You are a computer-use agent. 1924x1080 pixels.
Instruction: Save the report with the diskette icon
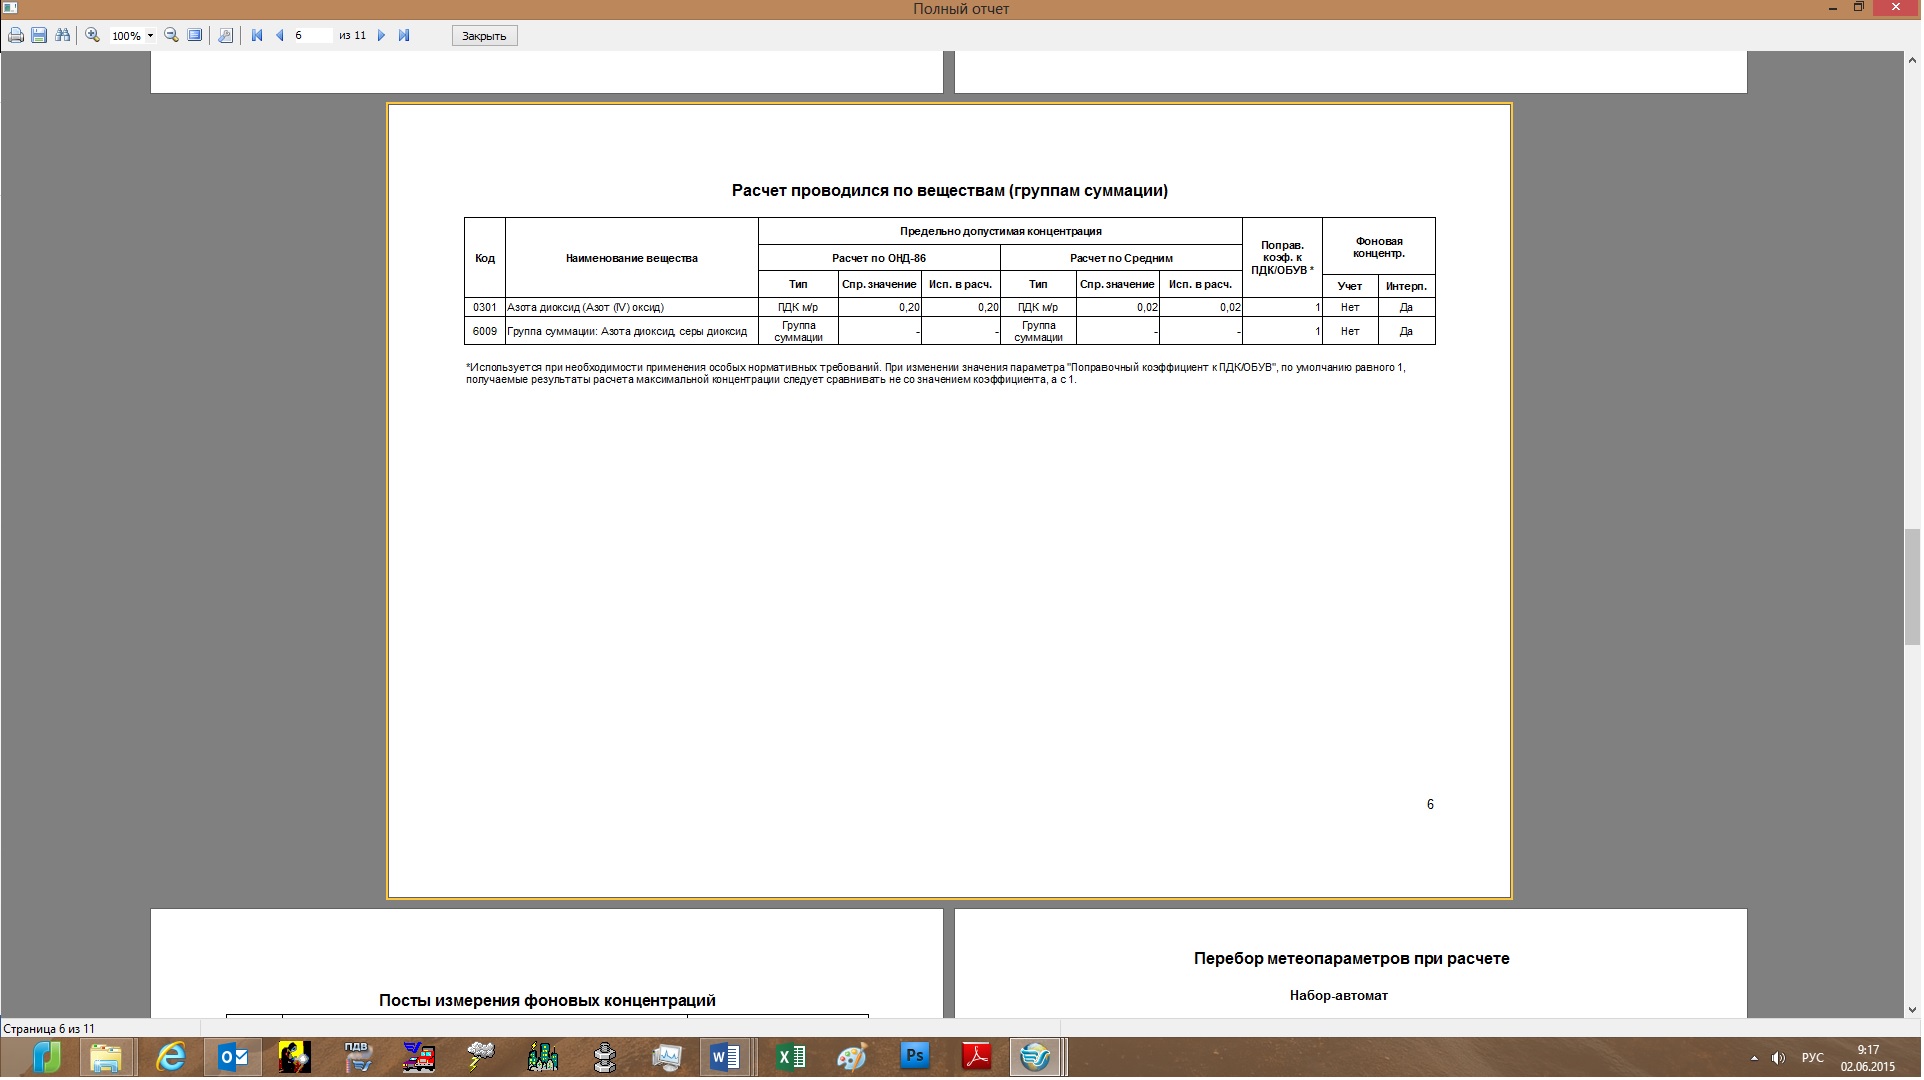[x=39, y=36]
